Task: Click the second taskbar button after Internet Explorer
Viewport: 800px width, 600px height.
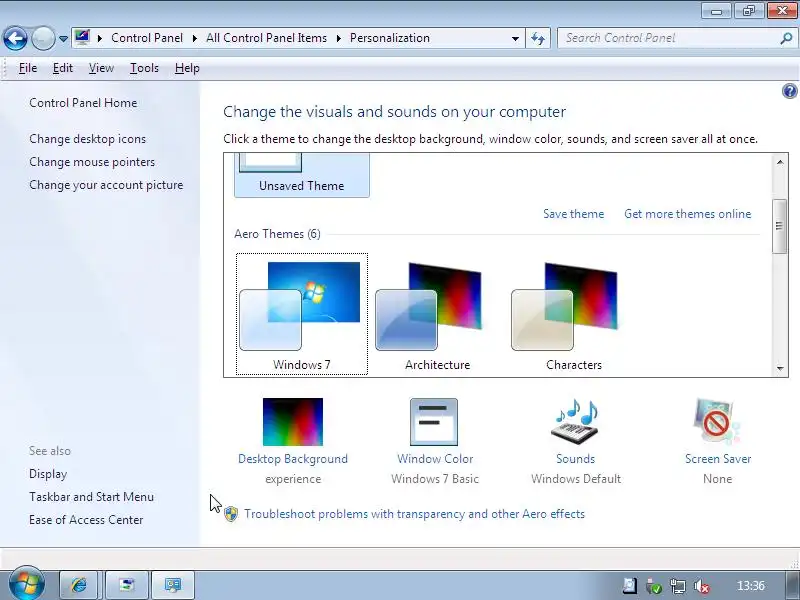Action: (127, 585)
